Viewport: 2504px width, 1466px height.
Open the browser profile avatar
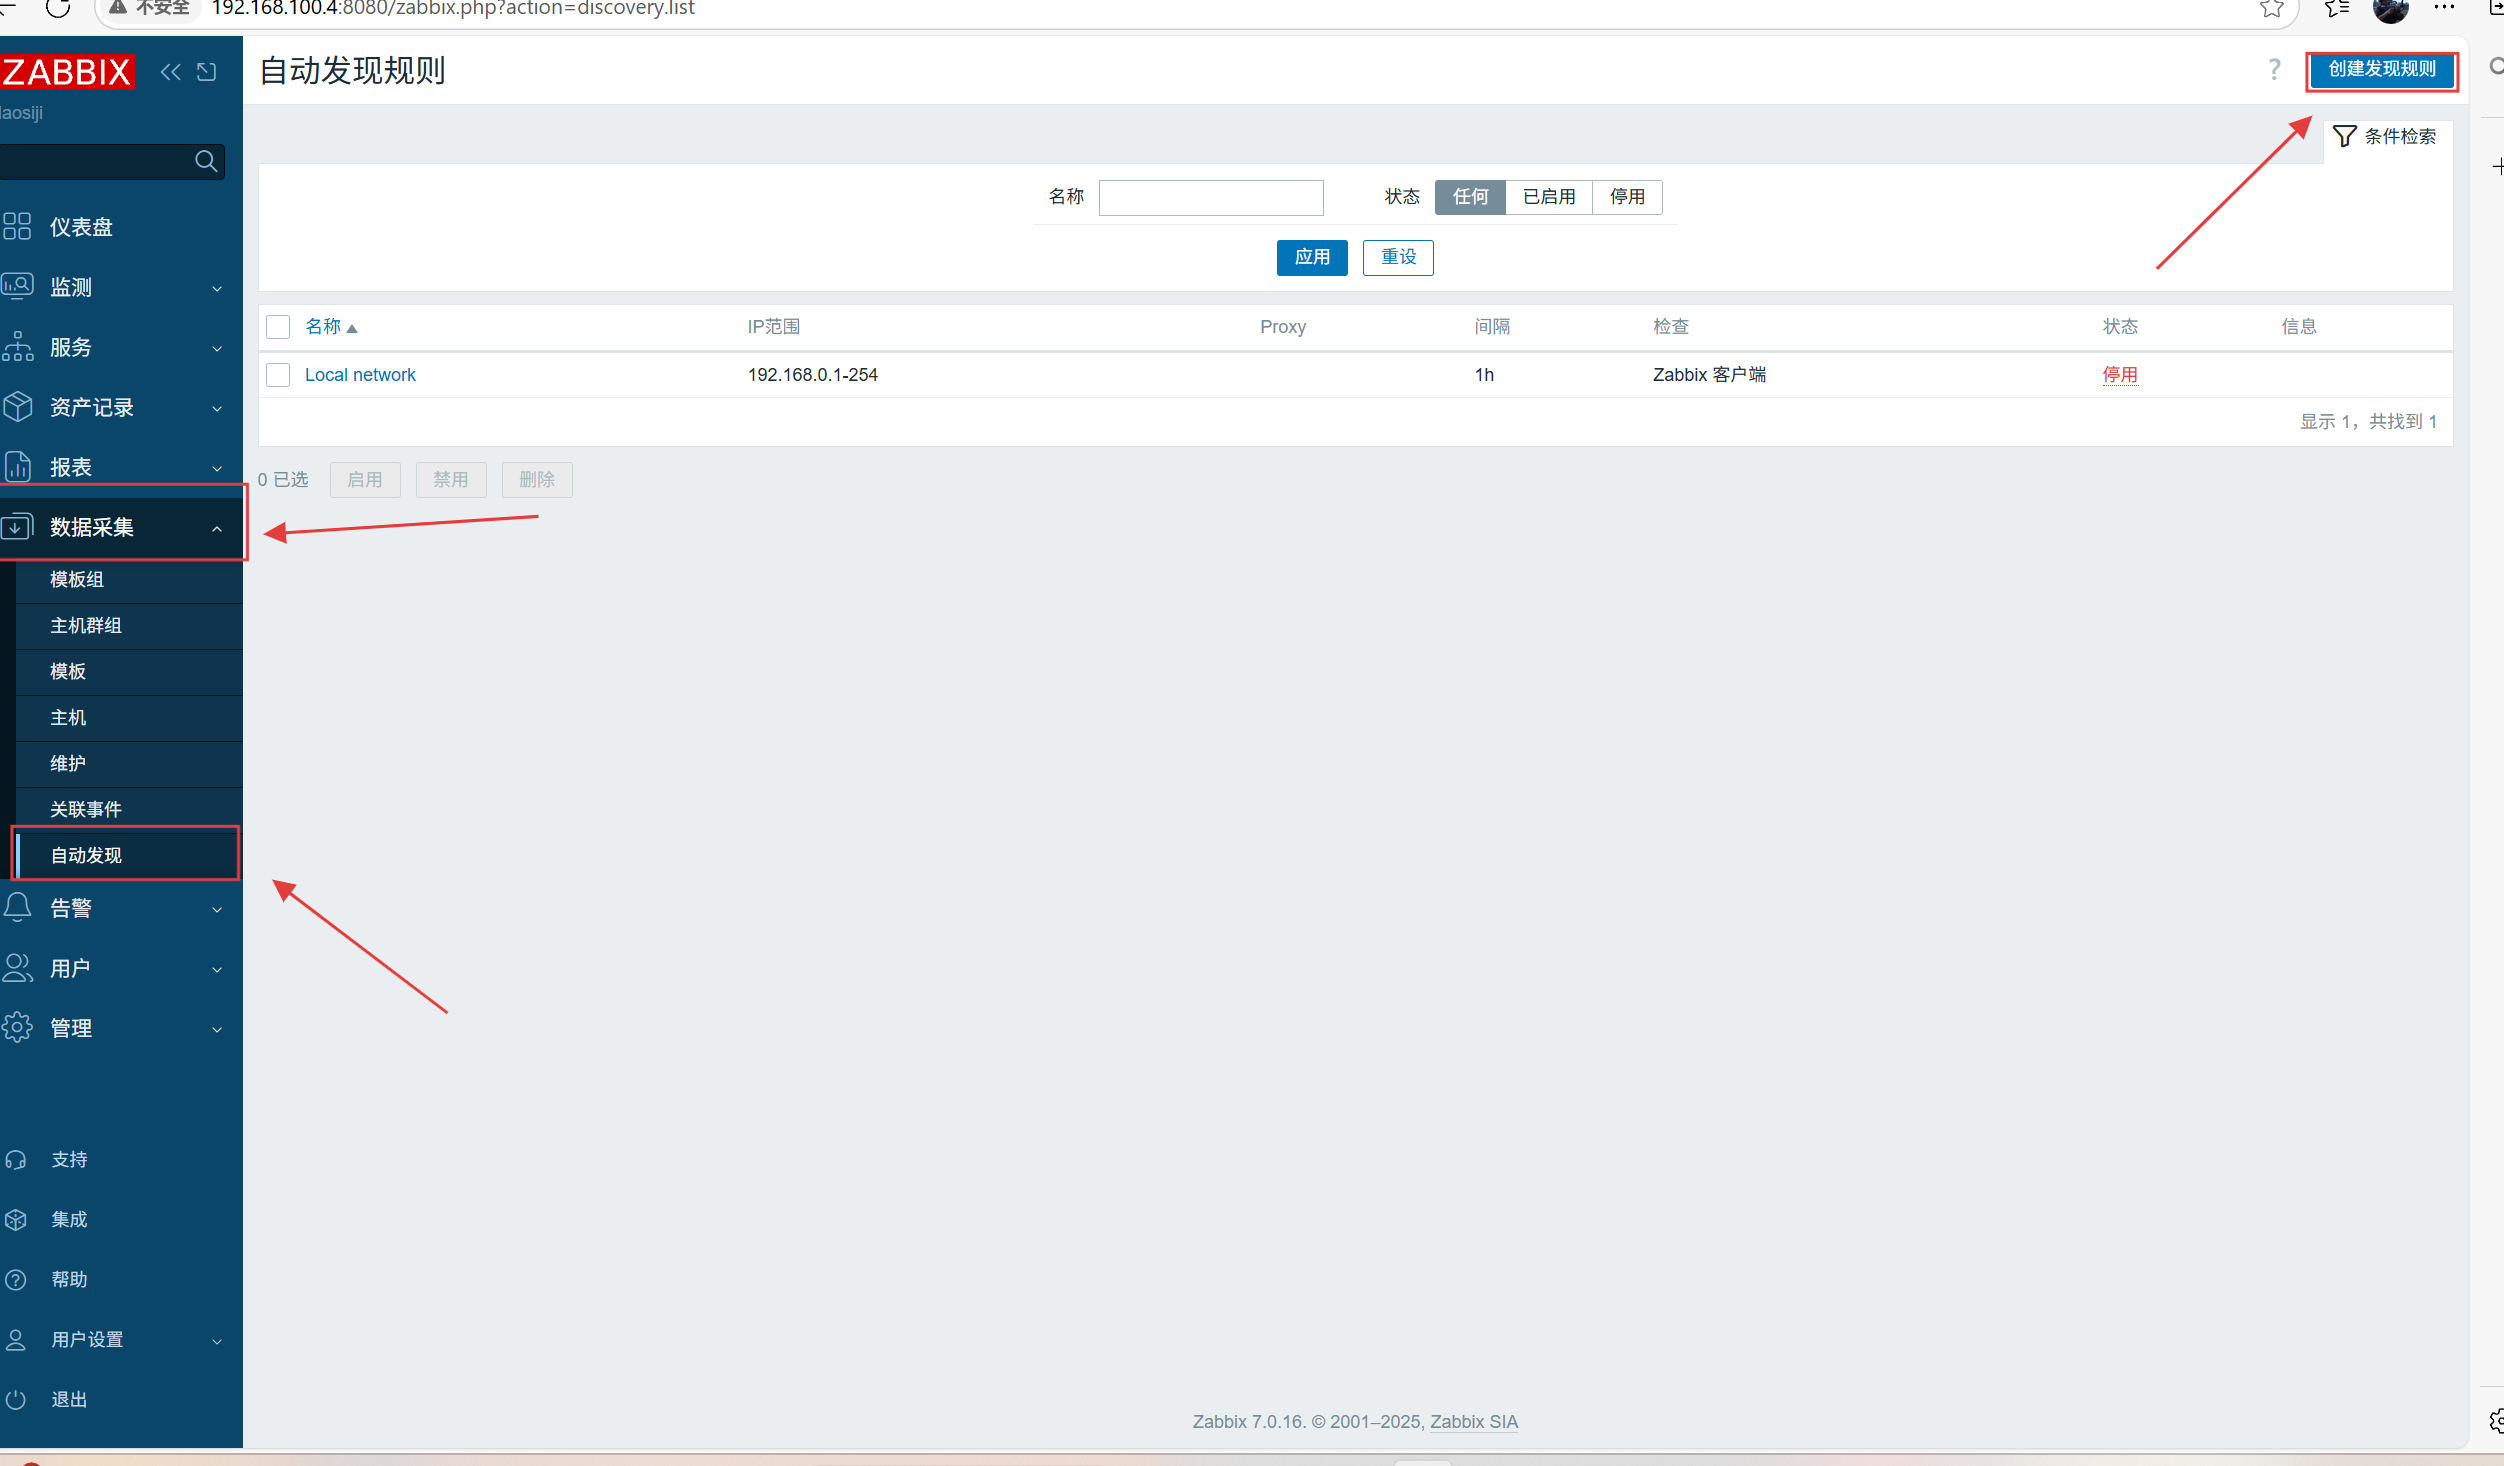(x=2391, y=9)
